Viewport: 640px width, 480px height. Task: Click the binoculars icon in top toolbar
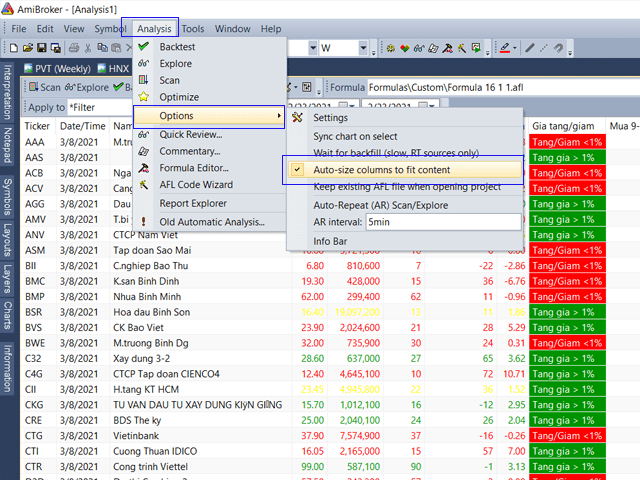[x=419, y=49]
